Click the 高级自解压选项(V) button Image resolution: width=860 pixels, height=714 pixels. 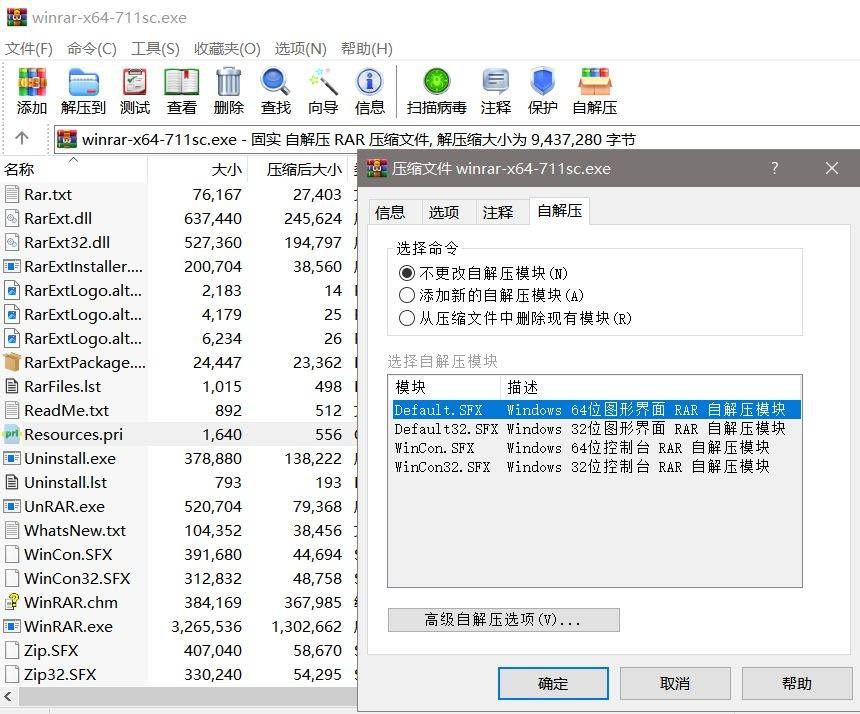502,620
